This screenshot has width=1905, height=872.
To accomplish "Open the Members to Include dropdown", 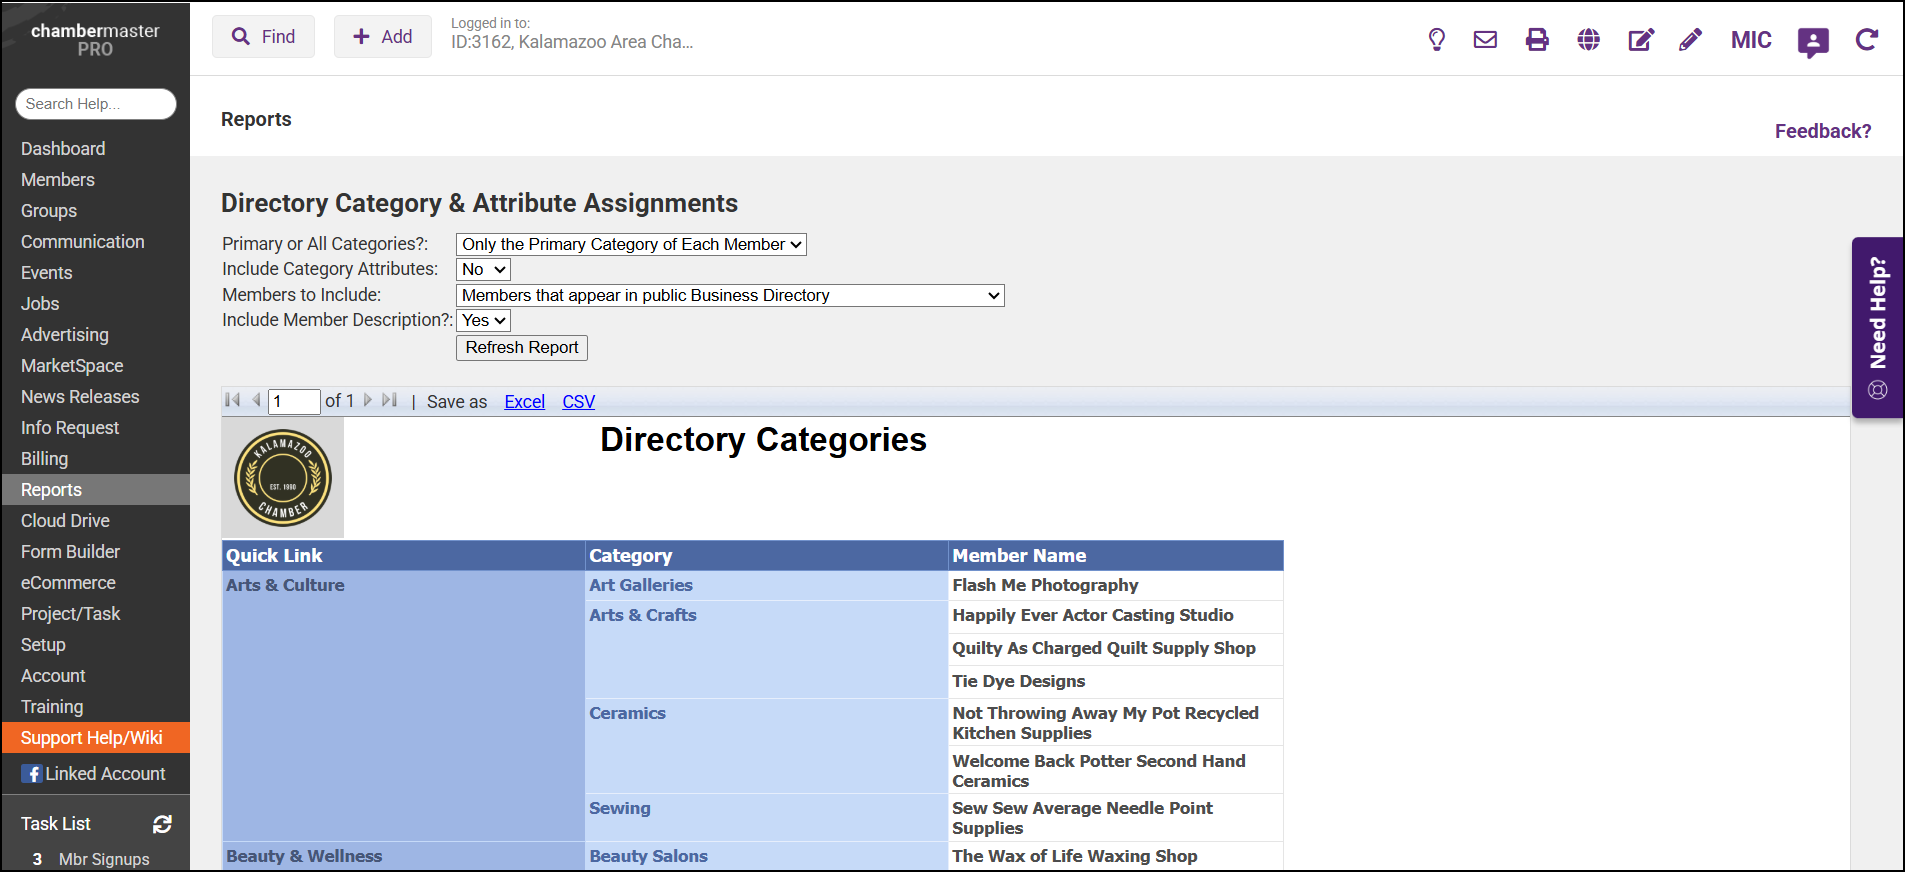I will pyautogui.click(x=730, y=296).
